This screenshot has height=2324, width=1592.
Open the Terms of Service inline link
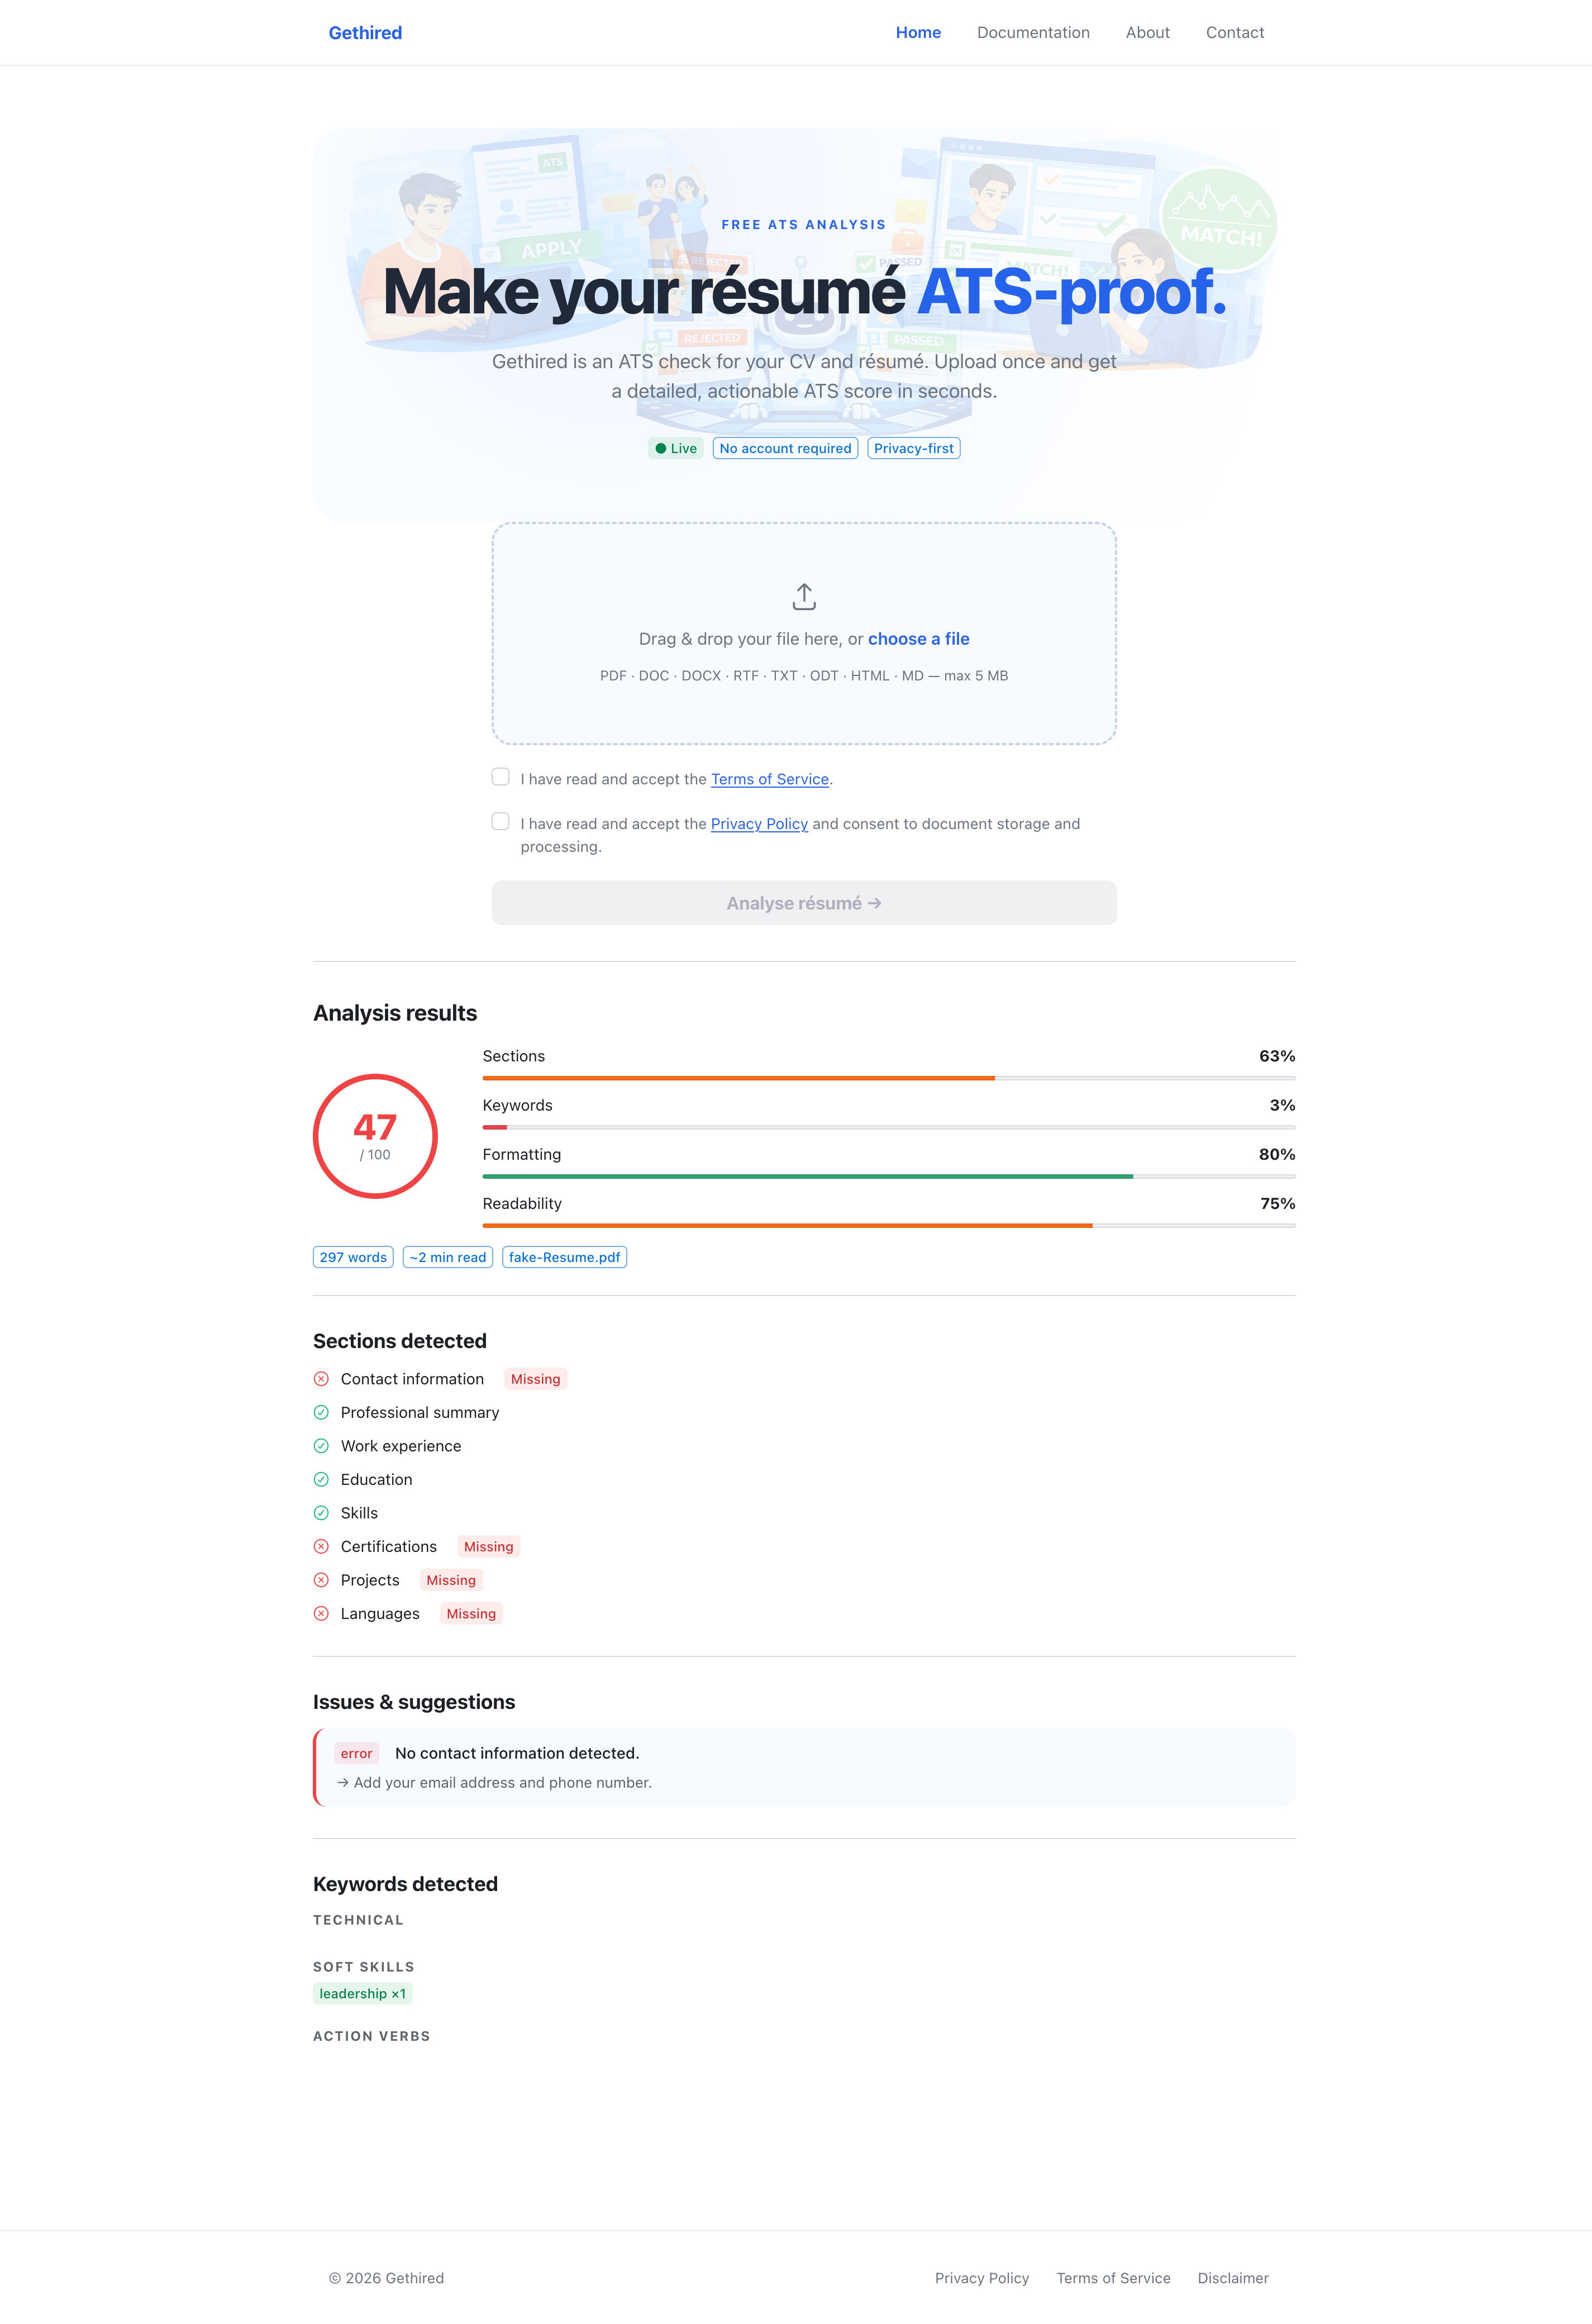[769, 779]
